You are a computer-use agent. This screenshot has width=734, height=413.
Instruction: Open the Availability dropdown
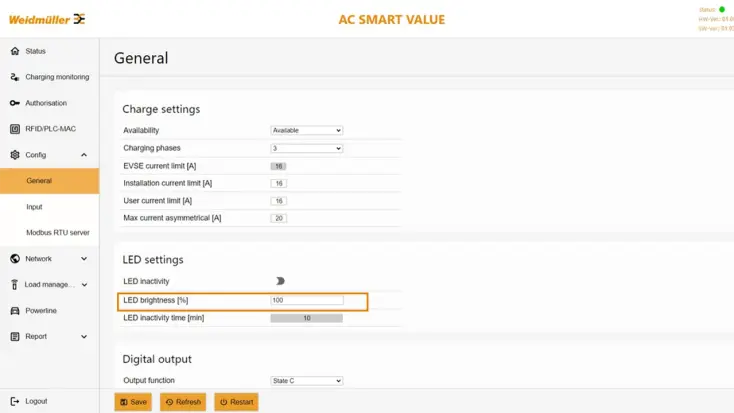click(307, 130)
